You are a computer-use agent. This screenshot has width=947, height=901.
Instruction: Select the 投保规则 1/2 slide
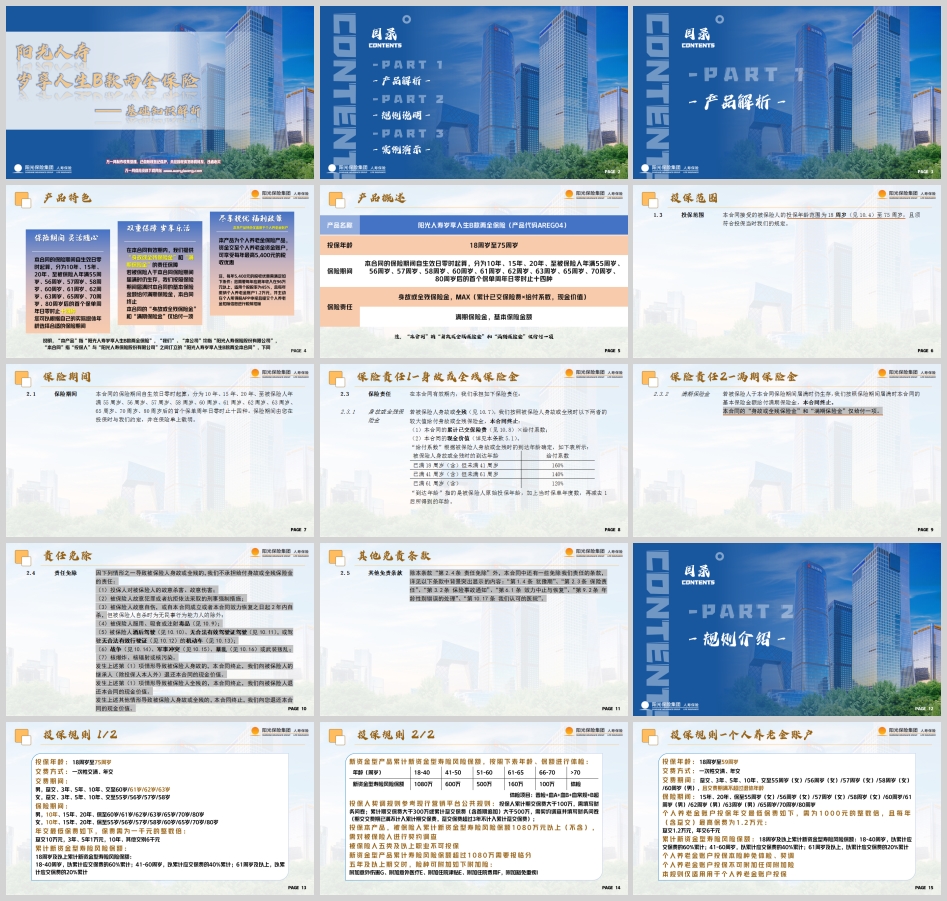coord(159,810)
